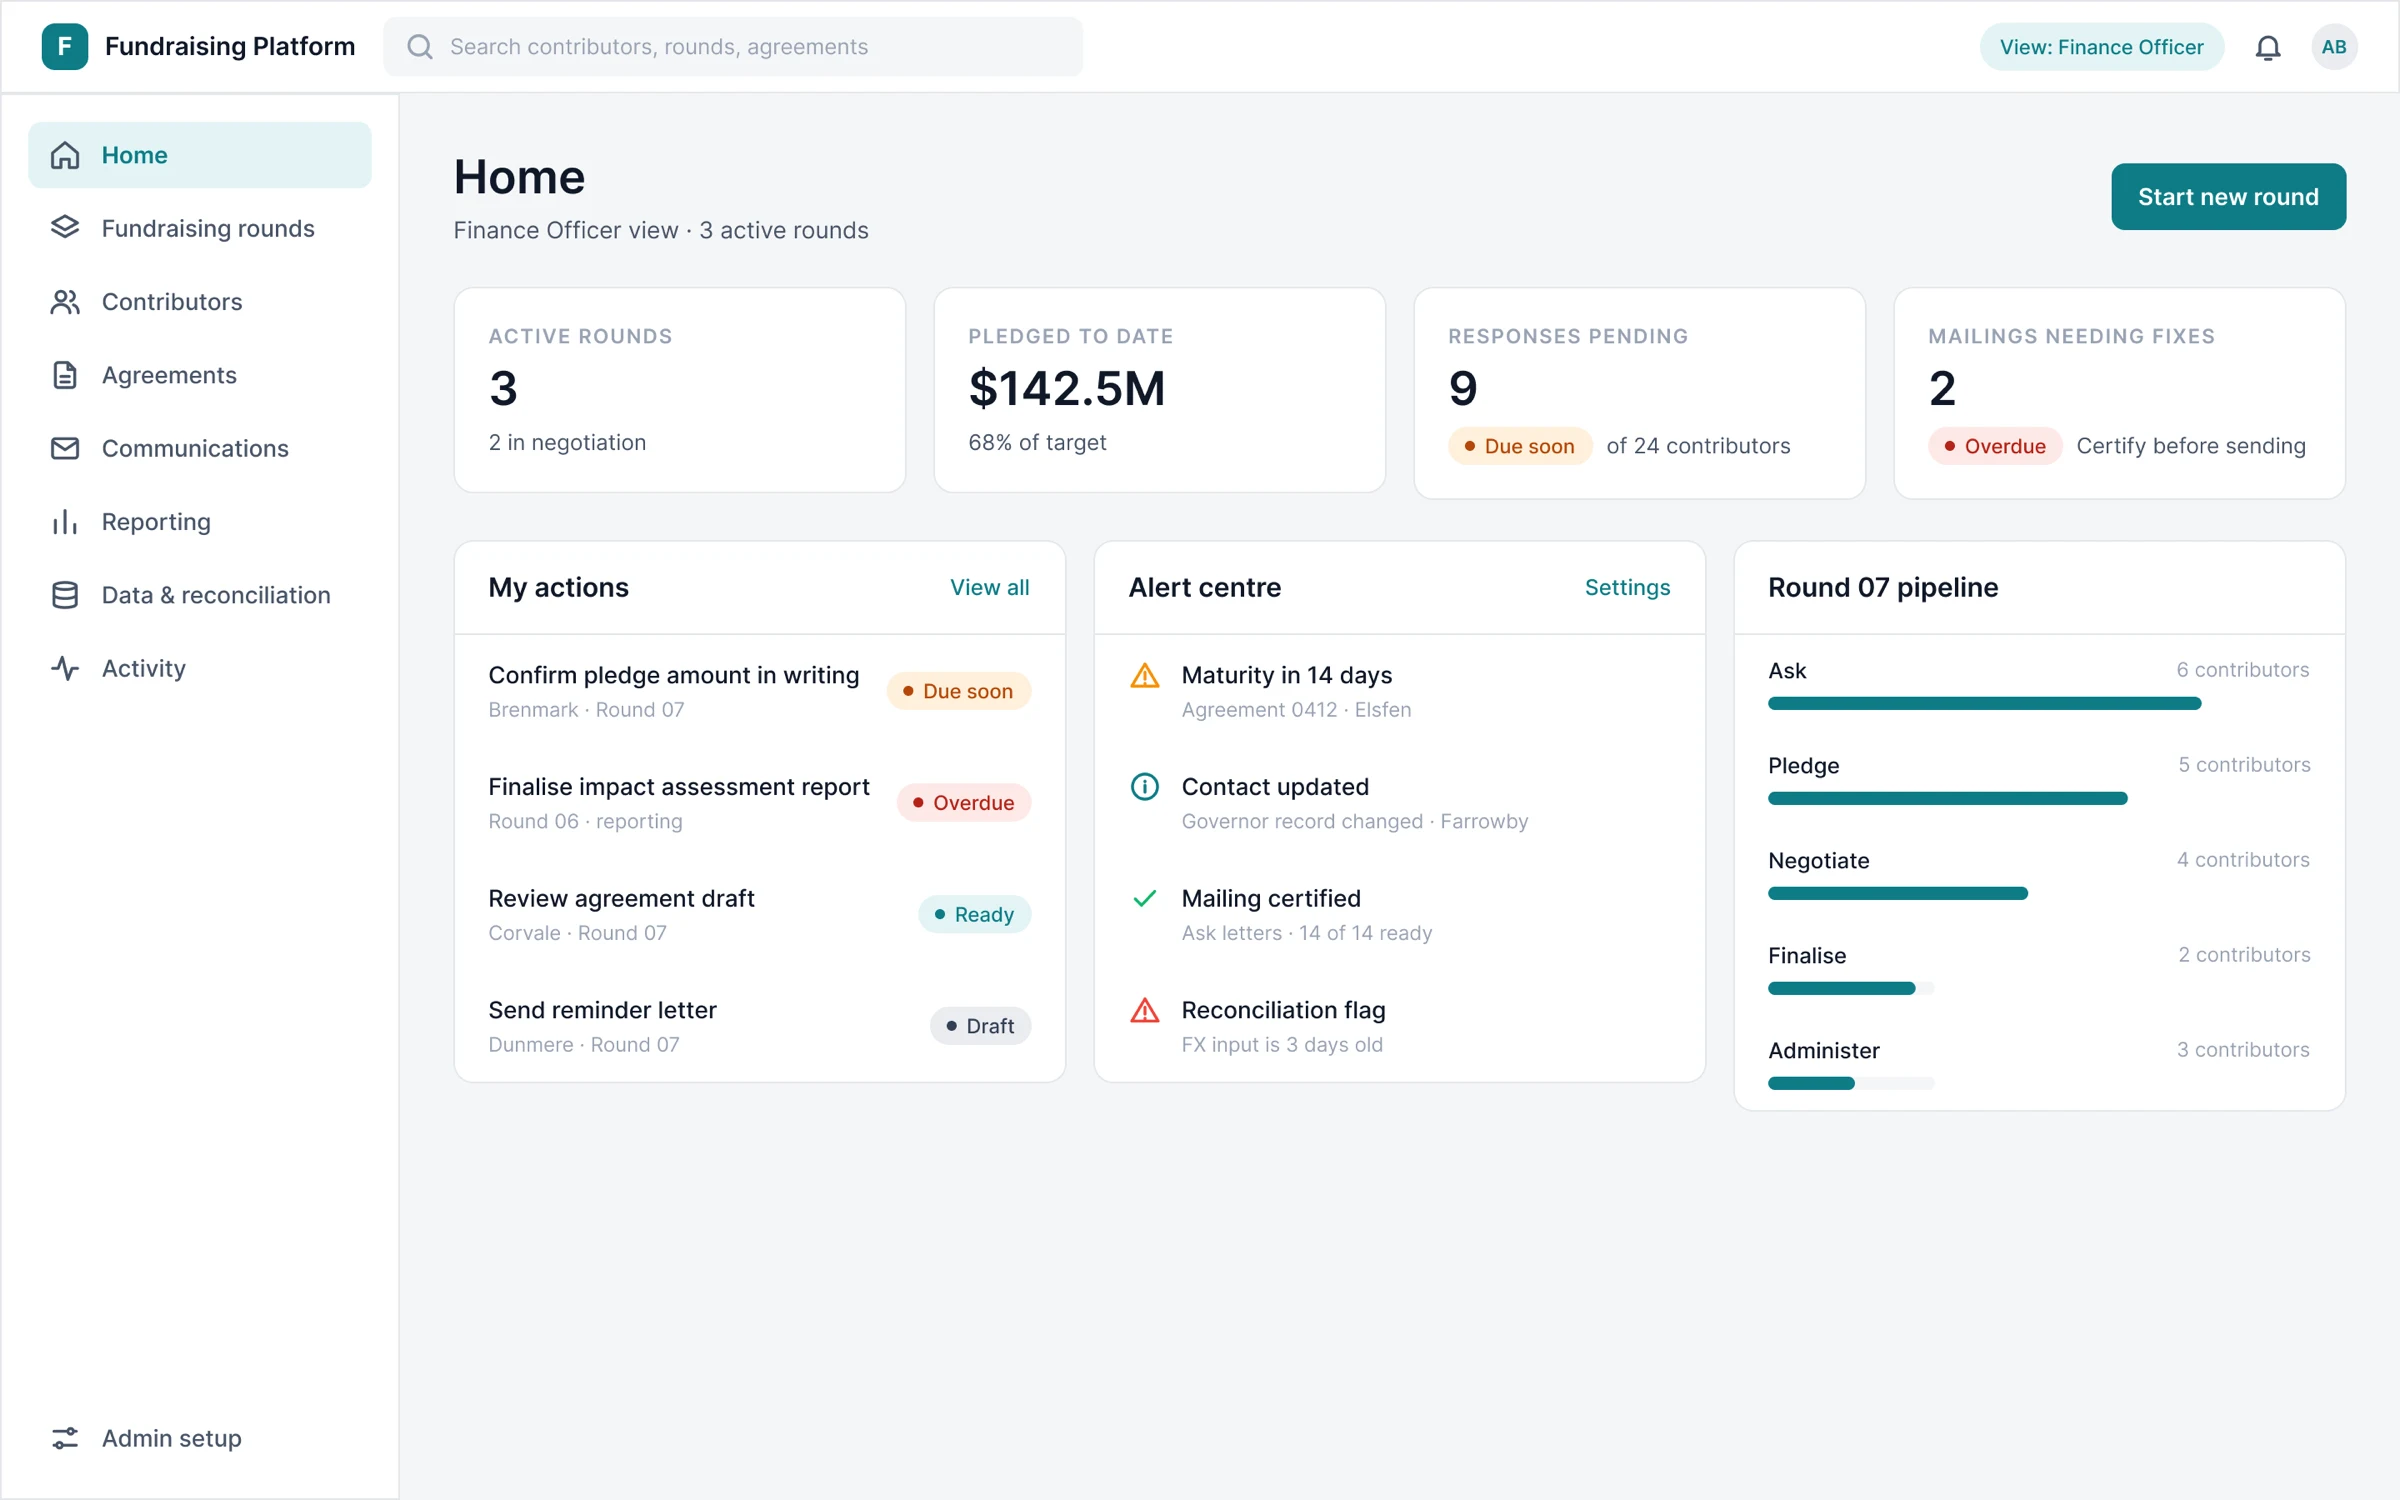Click the Reconciliation flag red warning icon
The width and height of the screenshot is (2400, 1500).
point(1144,1010)
